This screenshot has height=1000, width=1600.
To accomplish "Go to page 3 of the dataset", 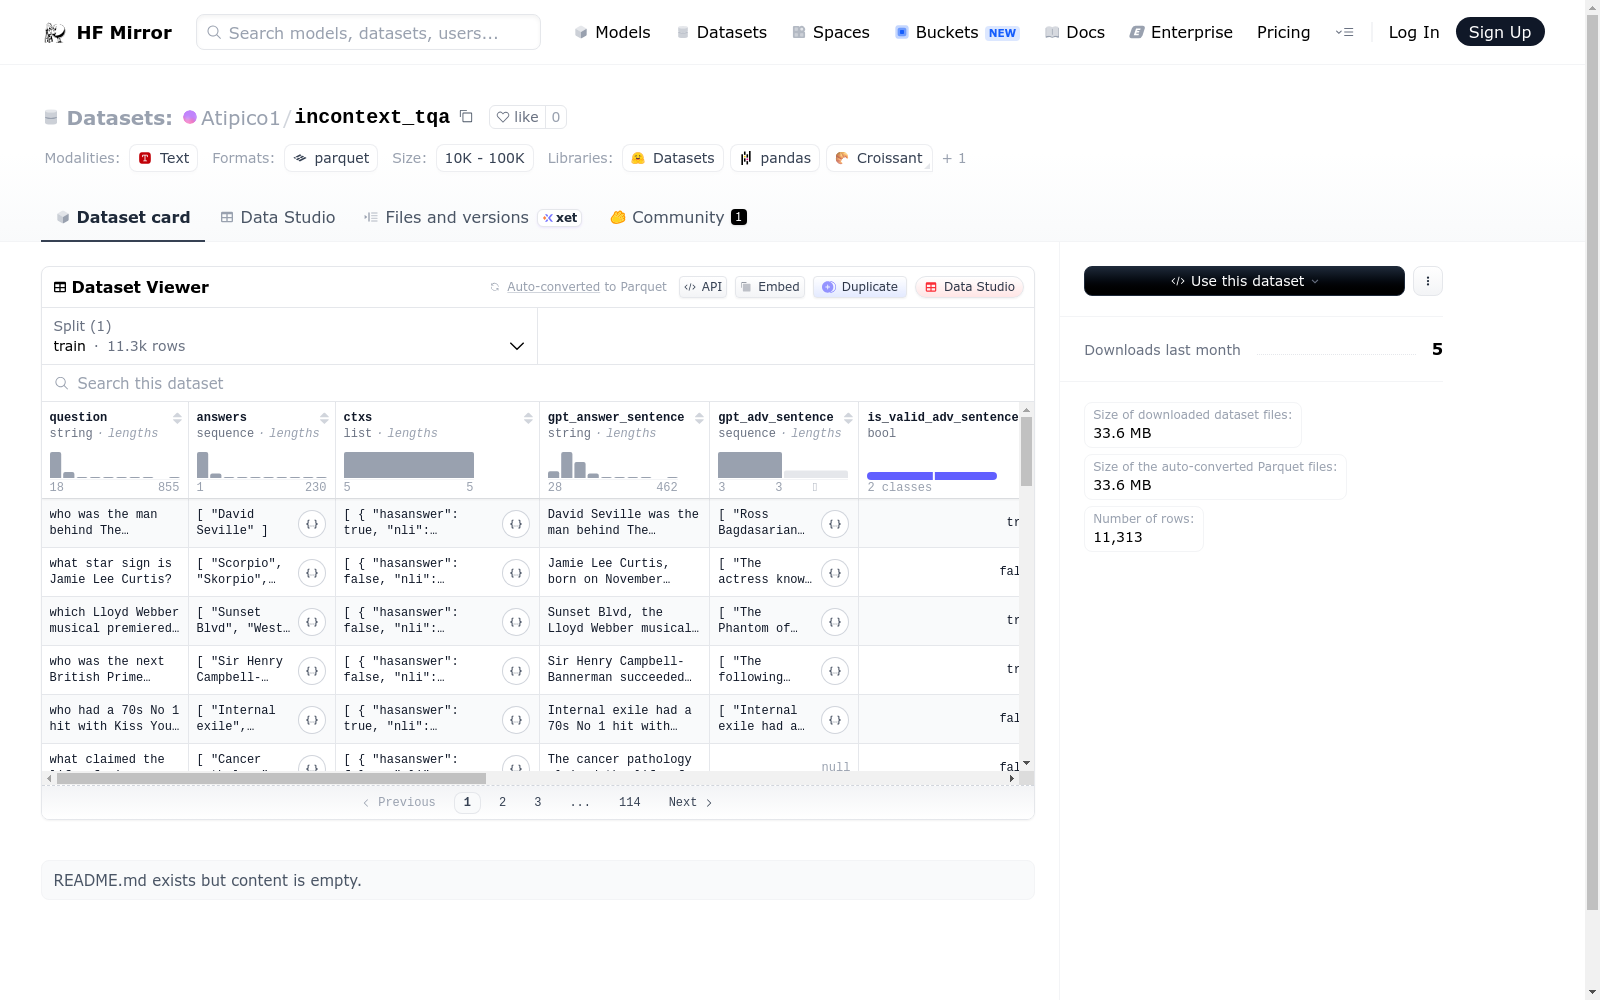I will click(537, 802).
